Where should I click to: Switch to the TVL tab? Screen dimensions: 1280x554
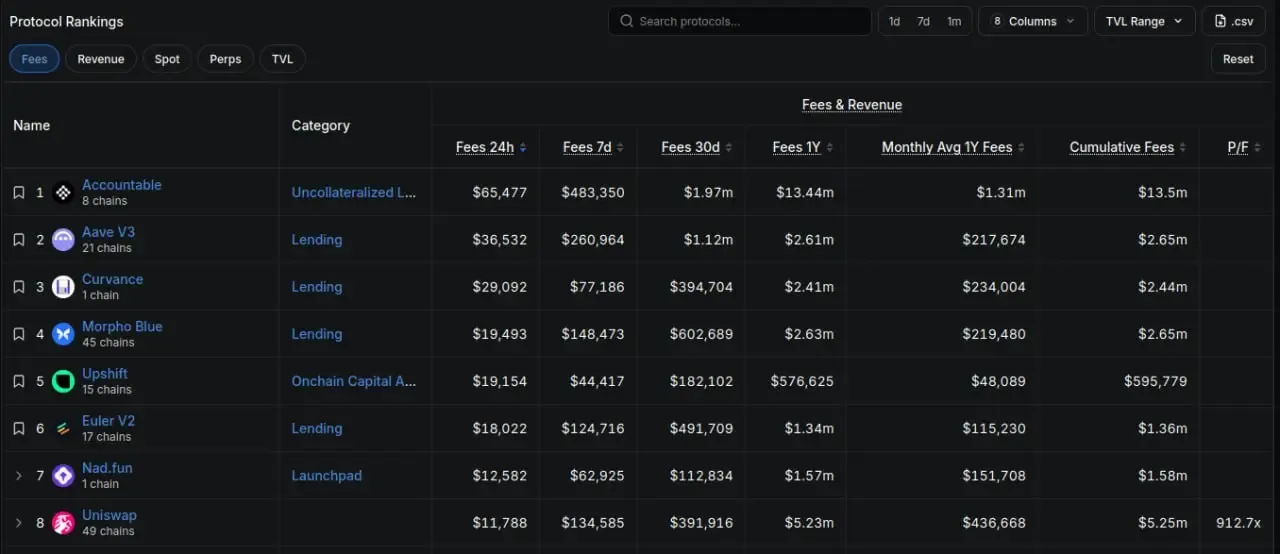(283, 59)
